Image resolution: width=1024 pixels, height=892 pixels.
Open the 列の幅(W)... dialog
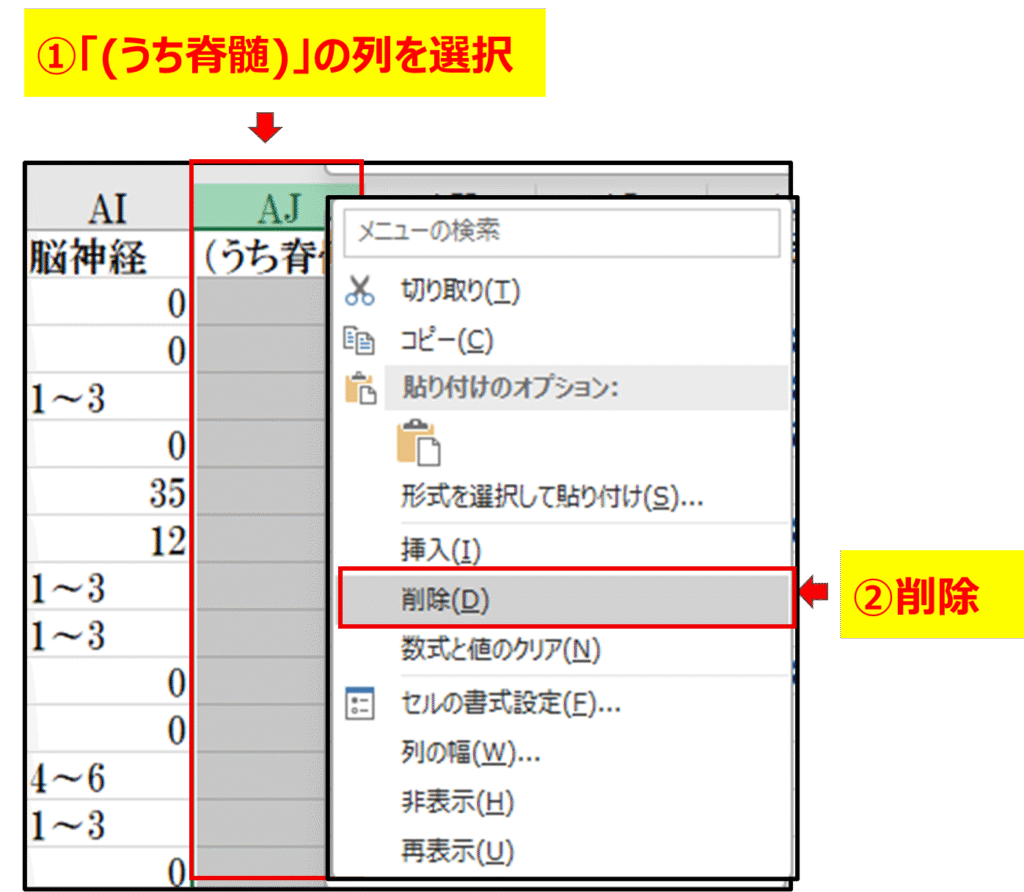click(471, 752)
